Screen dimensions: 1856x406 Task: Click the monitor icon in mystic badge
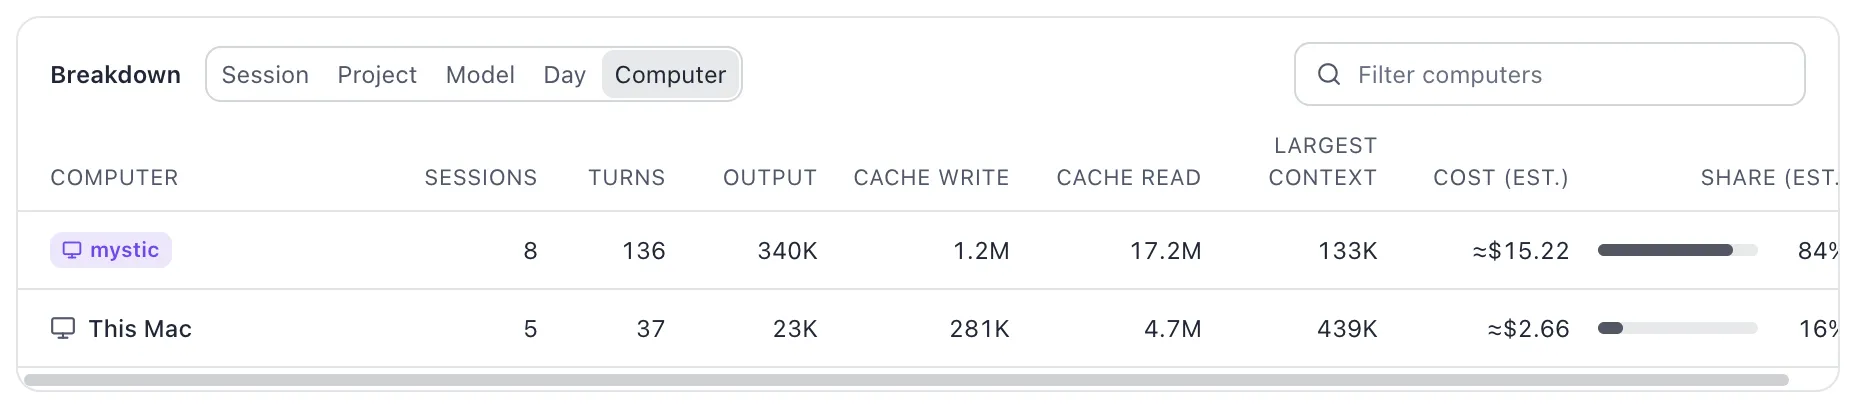(72, 250)
